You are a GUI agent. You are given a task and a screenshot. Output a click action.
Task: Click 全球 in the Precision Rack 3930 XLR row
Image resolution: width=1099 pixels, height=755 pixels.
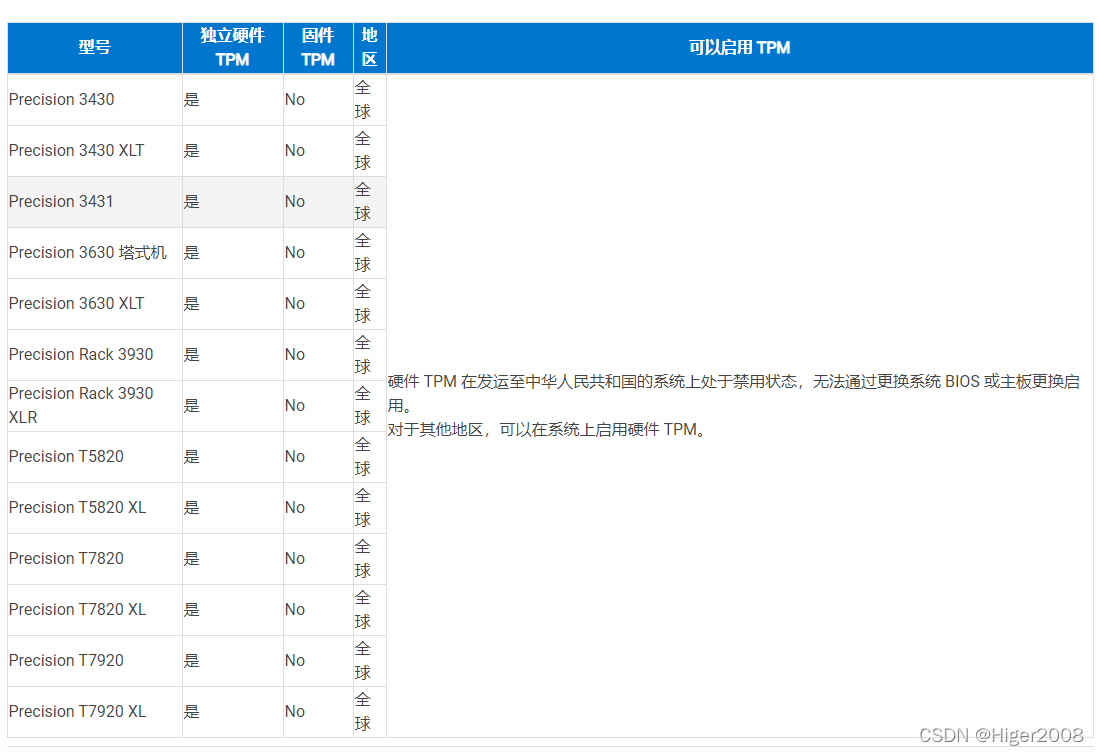[362, 406]
